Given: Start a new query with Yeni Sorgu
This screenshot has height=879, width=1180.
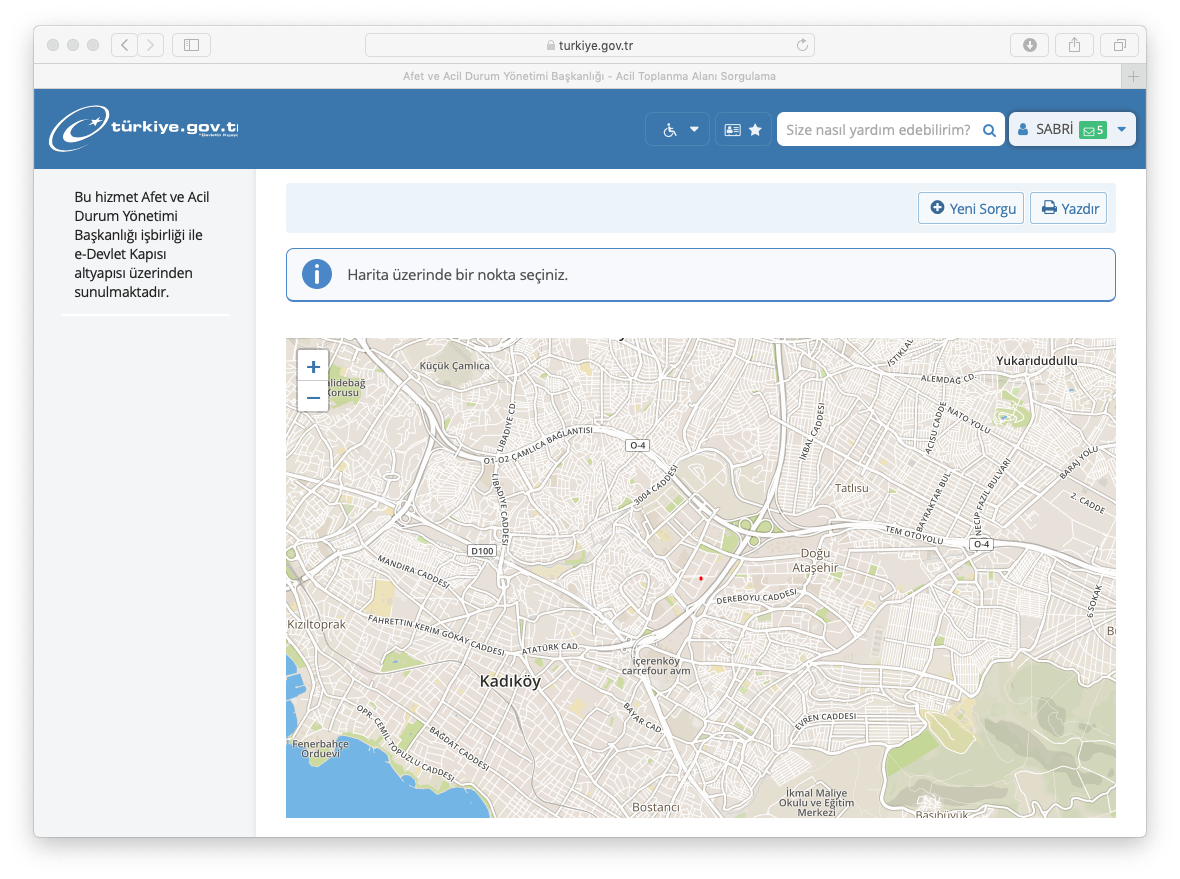Looking at the screenshot, I should click(x=971, y=208).
